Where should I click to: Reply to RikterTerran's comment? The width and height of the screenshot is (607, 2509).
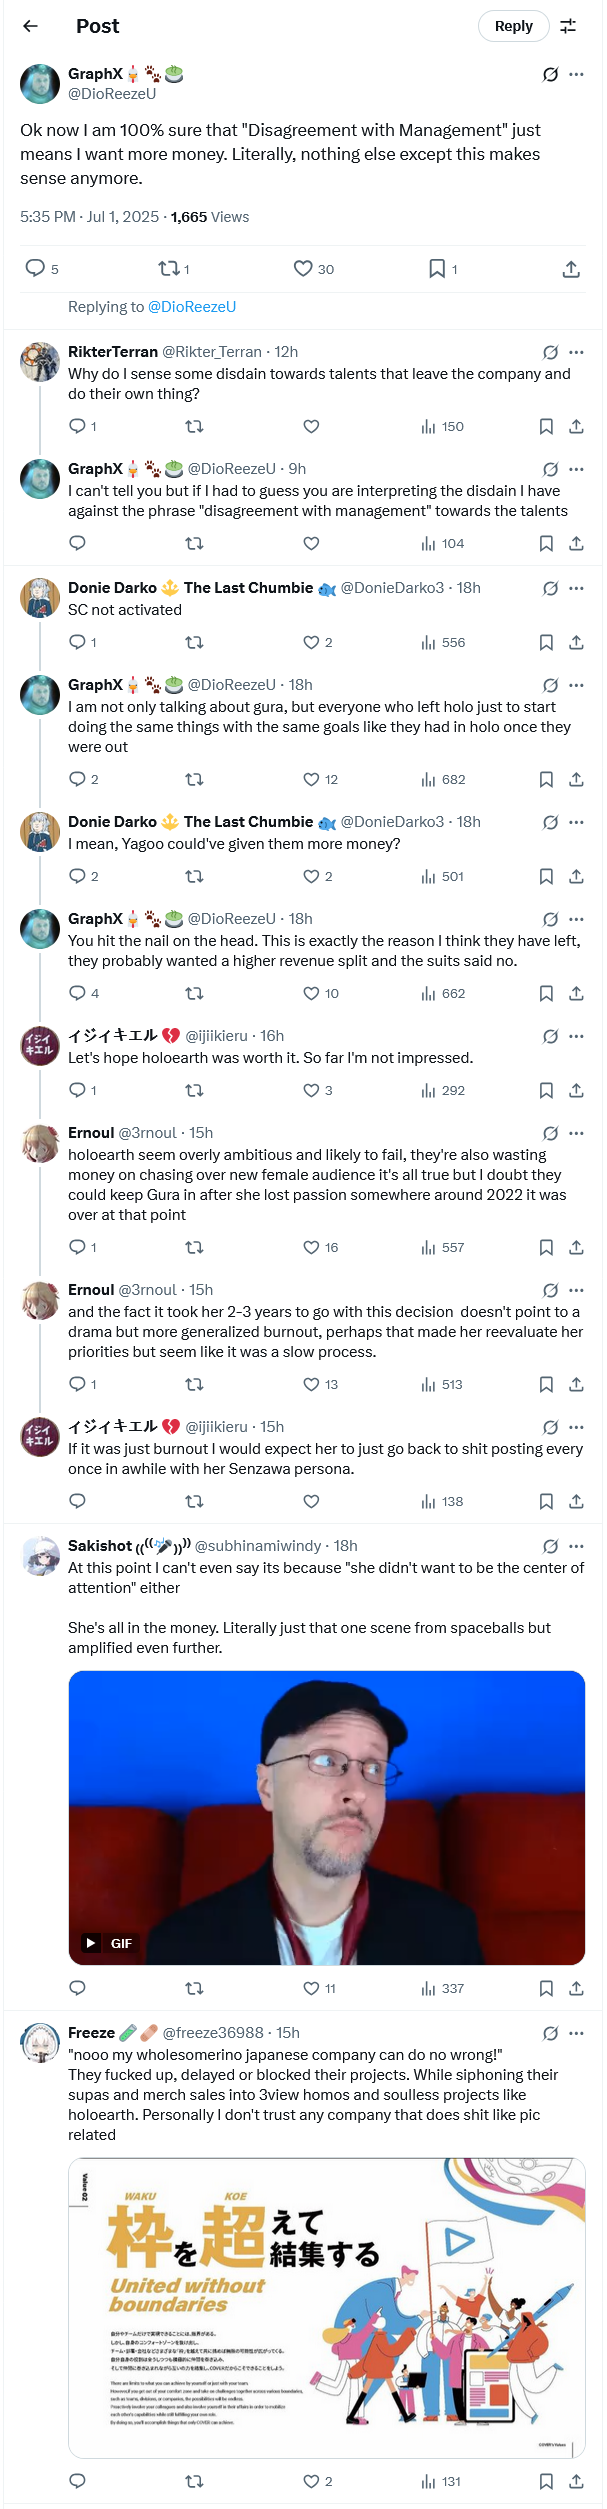pos(77,426)
